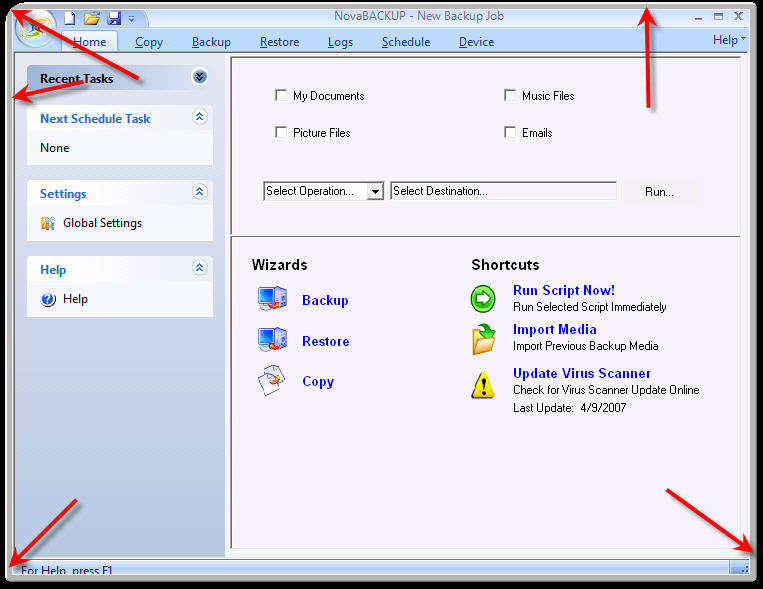The height and width of the screenshot is (589, 763).
Task: Click the Save floppy disk icon
Action: 114,18
